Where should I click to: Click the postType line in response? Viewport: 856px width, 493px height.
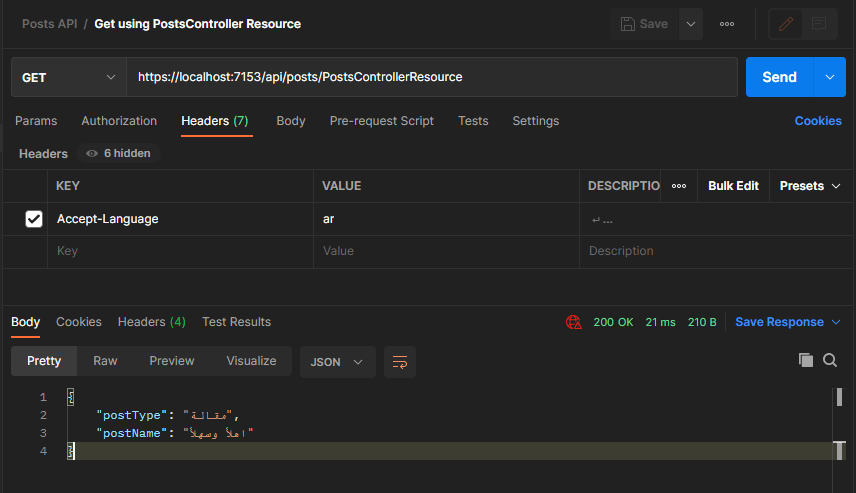point(168,415)
